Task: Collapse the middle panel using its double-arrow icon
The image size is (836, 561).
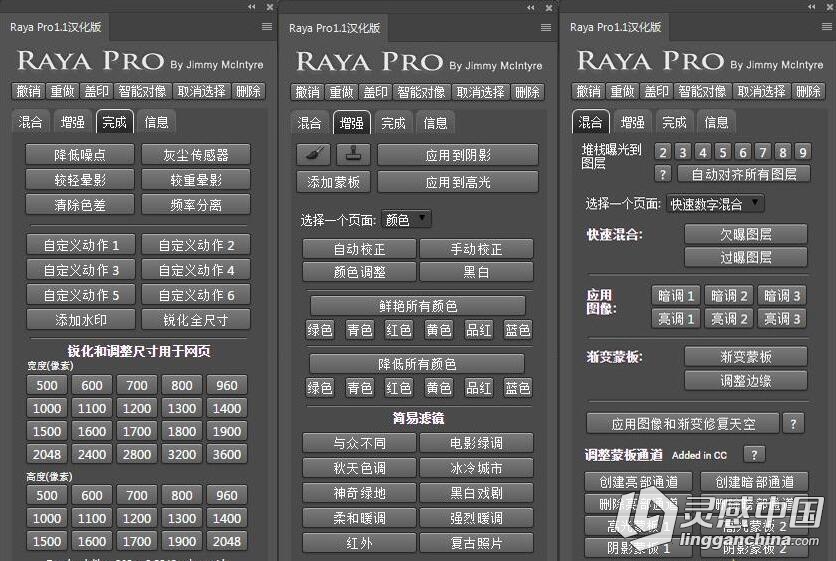Action: (530, 7)
